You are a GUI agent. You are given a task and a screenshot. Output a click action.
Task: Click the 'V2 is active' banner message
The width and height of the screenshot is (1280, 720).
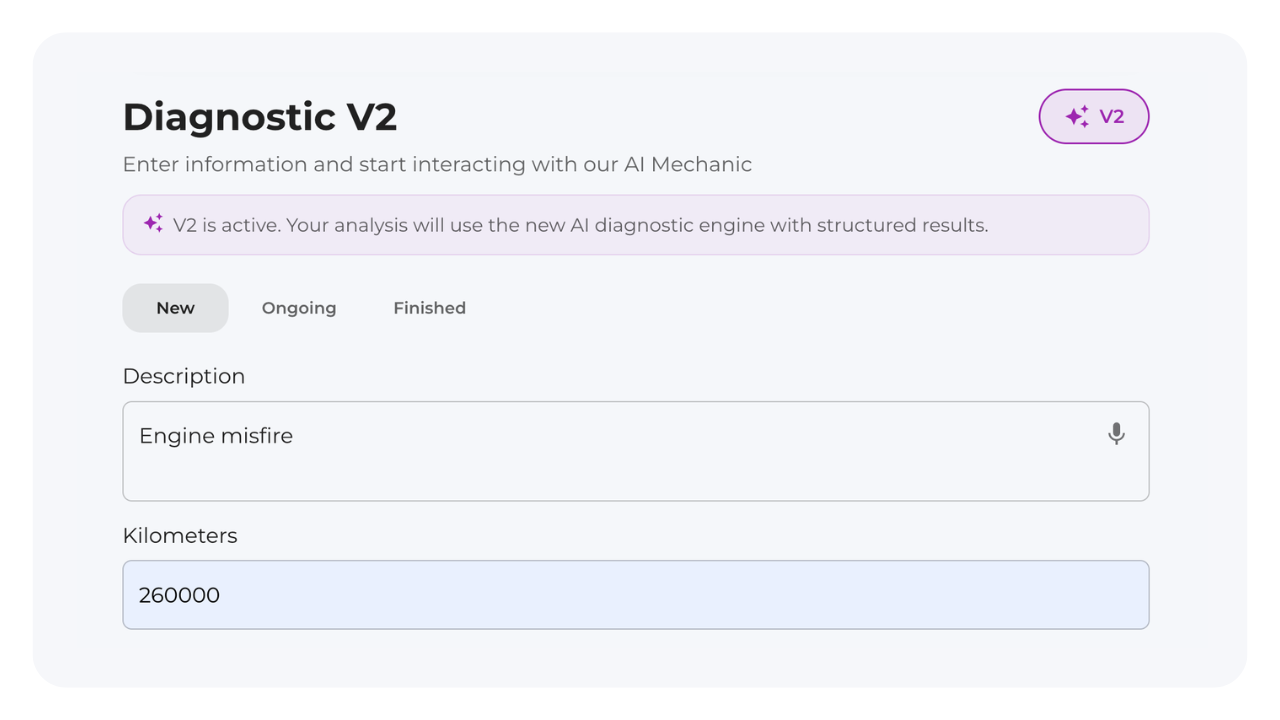[580, 225]
